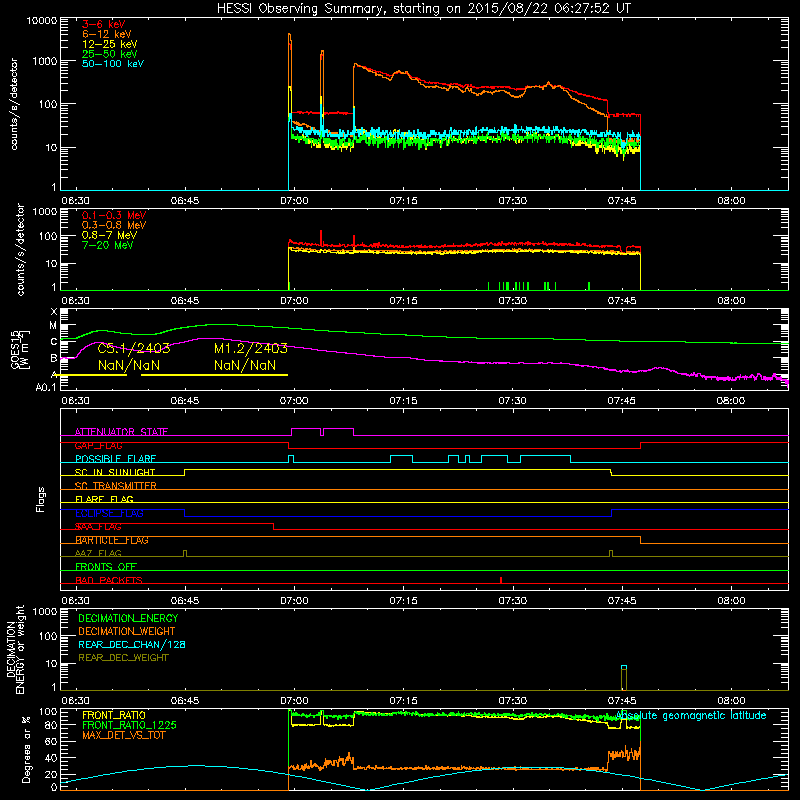This screenshot has width=800, height=800.
Task: Click the 0.1-0.3 MeV legend label
Action: point(114,215)
